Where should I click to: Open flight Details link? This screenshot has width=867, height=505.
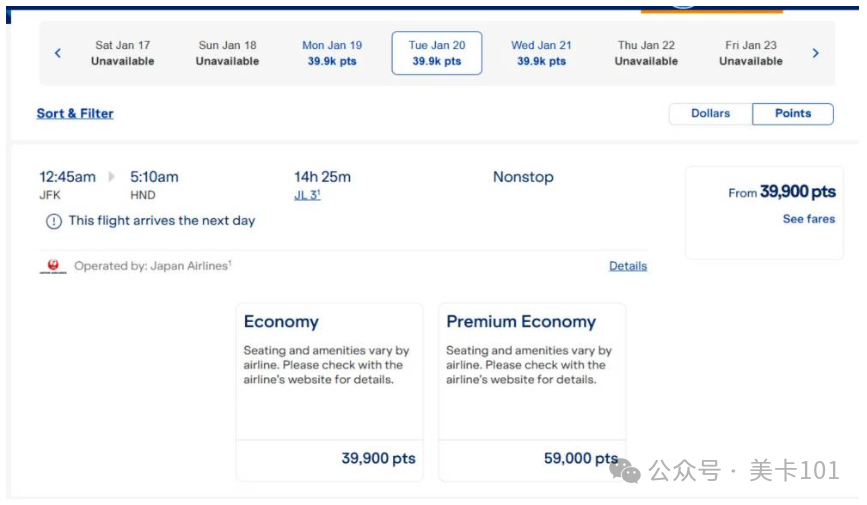coord(628,266)
